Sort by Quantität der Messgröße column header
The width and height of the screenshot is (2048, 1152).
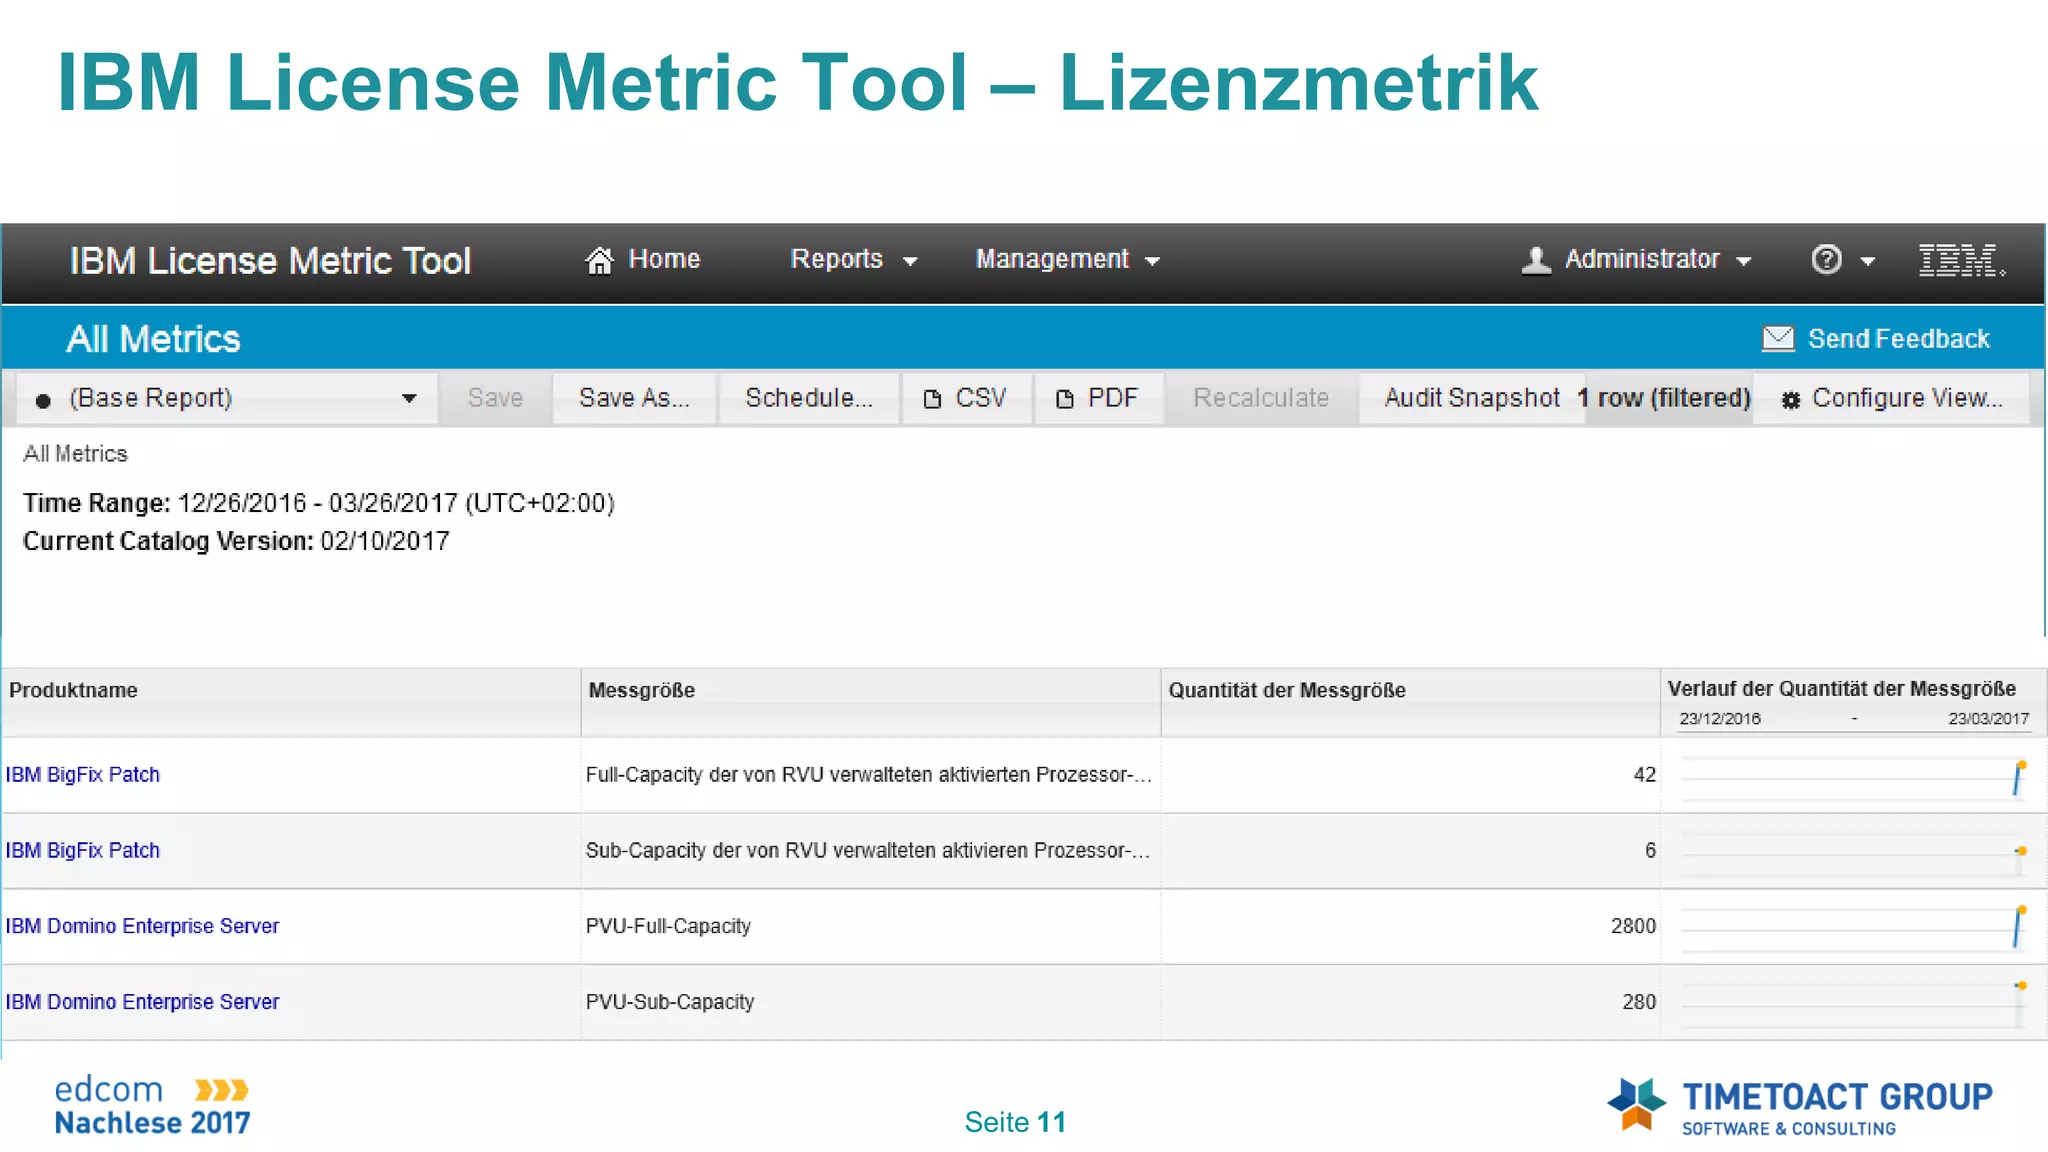coord(1411,702)
